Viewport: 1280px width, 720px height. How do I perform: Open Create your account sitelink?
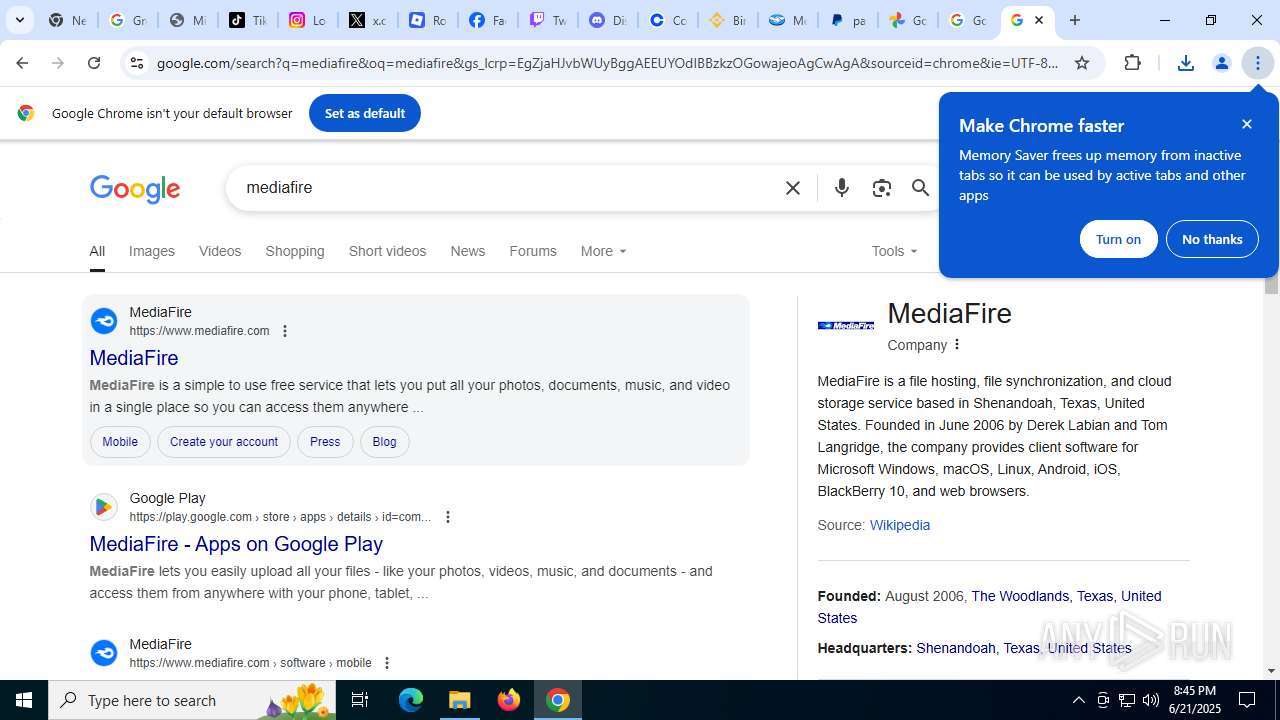[224, 442]
